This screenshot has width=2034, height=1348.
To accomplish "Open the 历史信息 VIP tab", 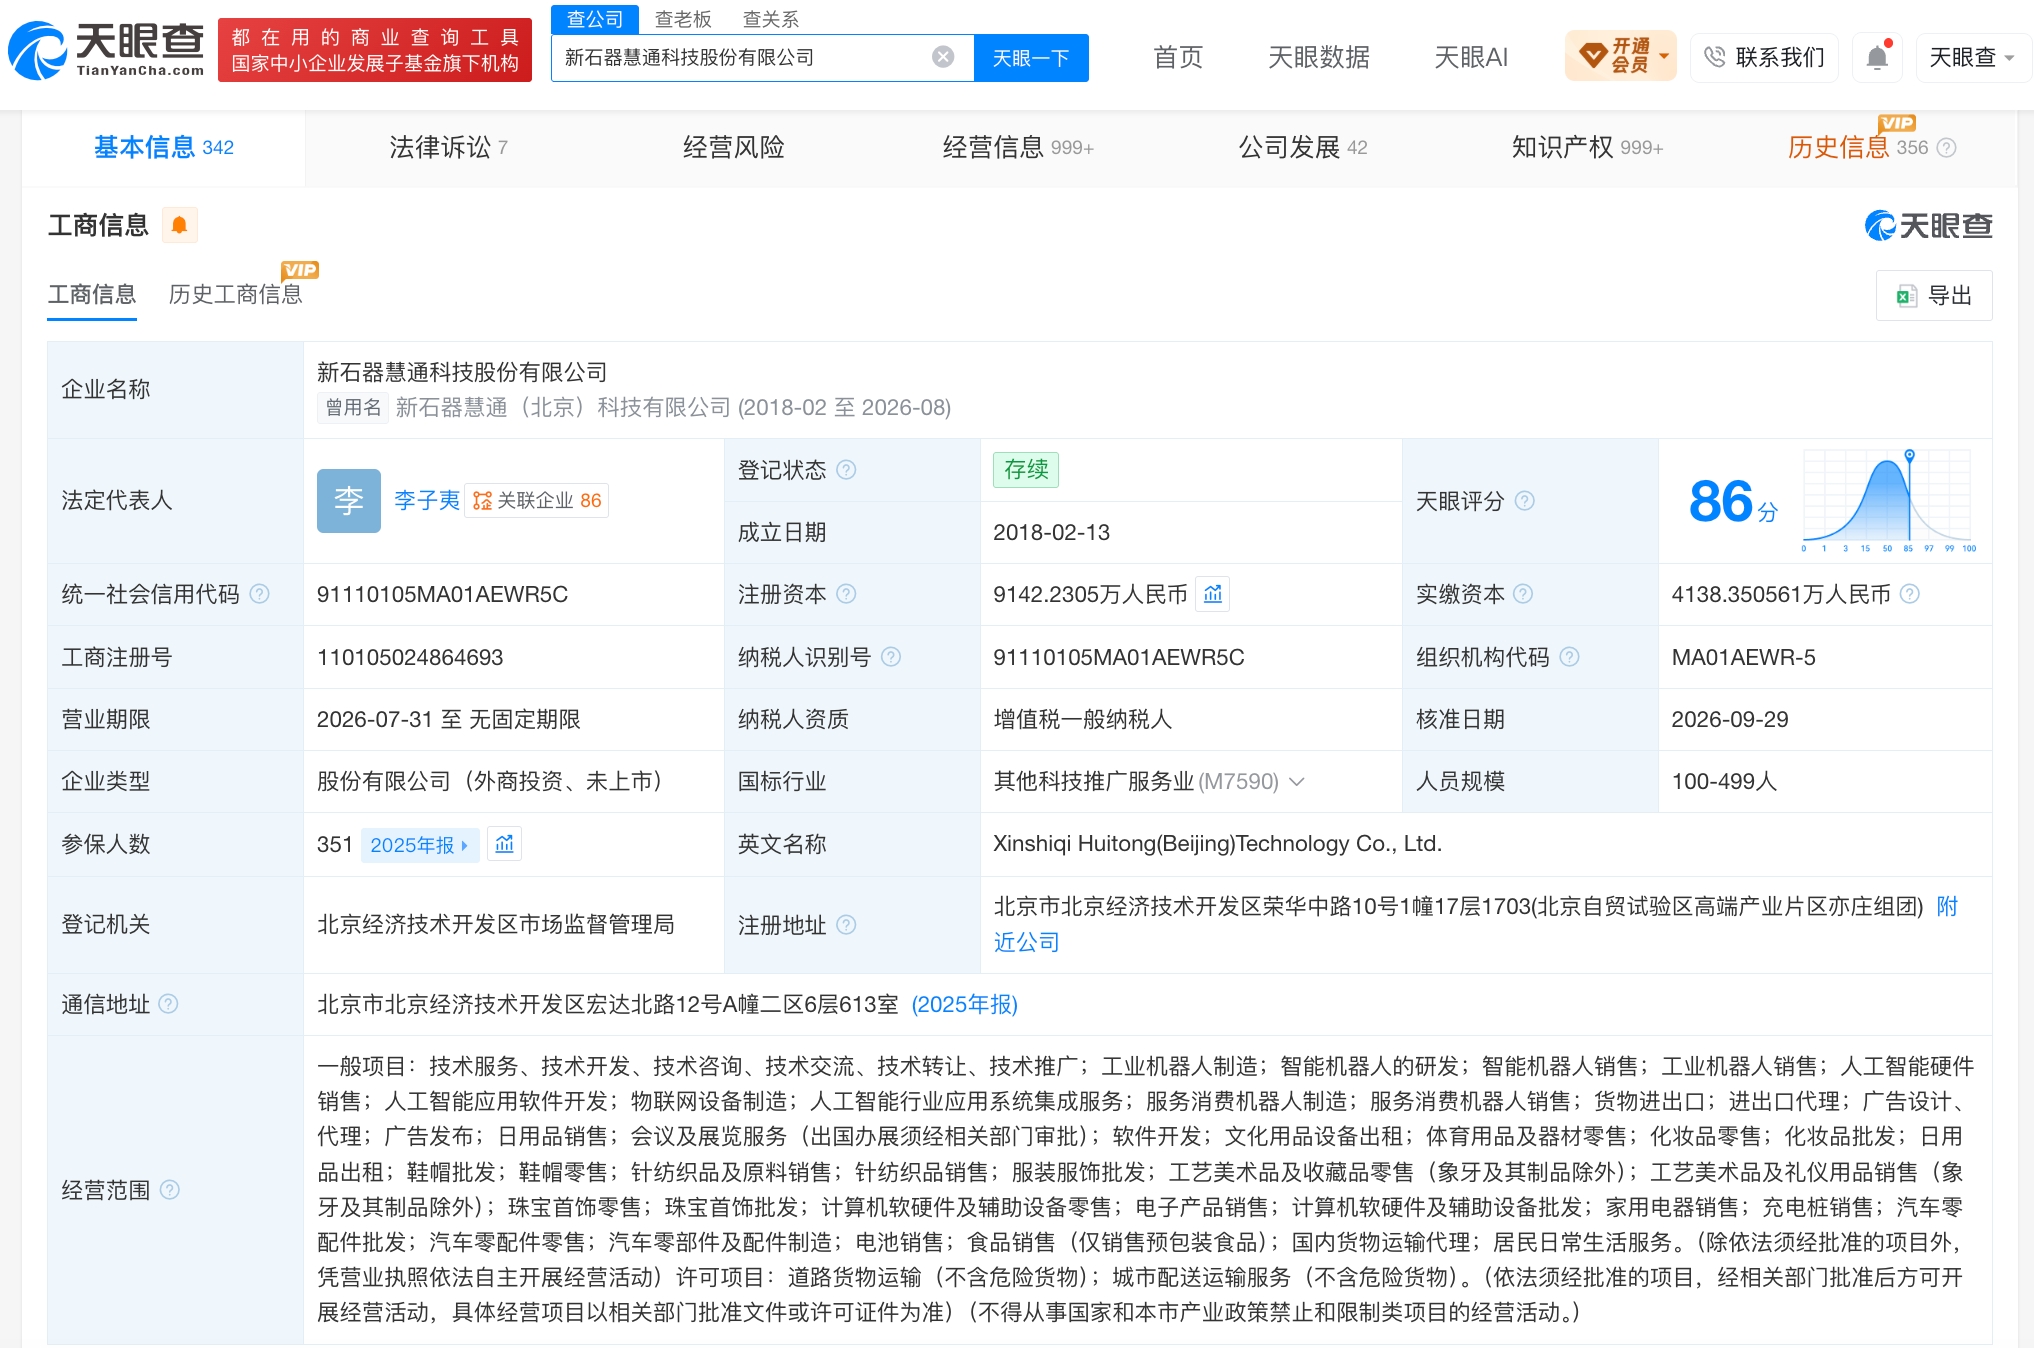I will (x=1870, y=147).
